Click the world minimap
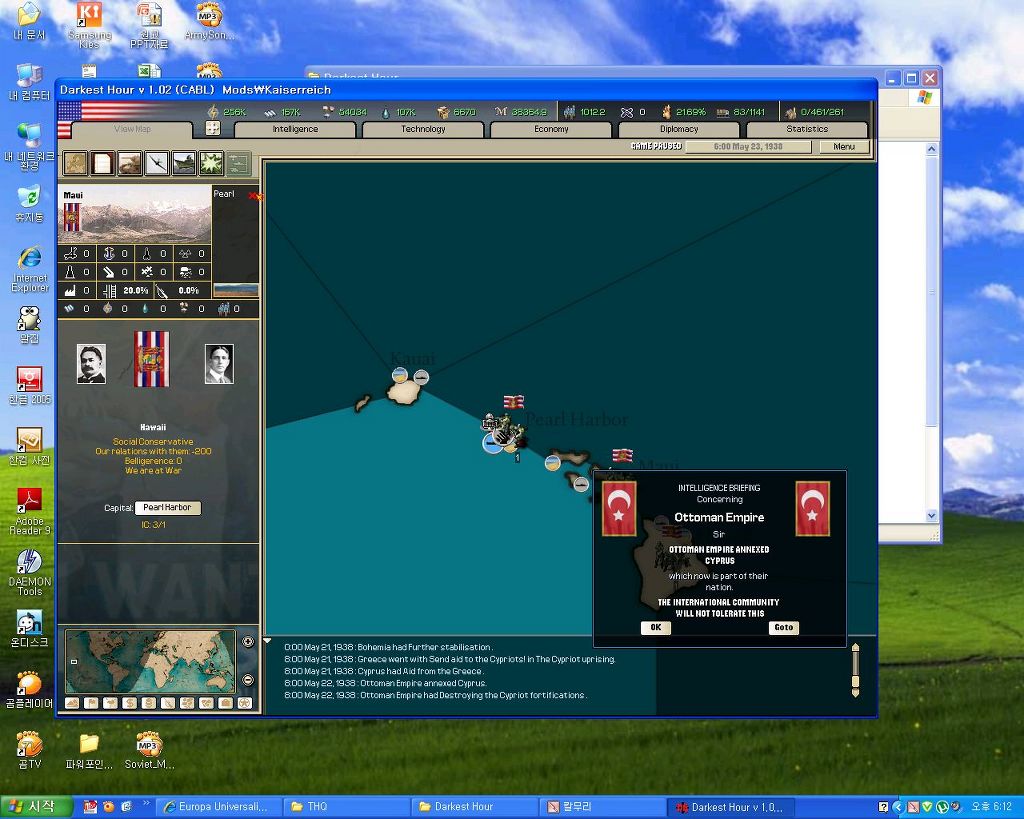 [150, 662]
